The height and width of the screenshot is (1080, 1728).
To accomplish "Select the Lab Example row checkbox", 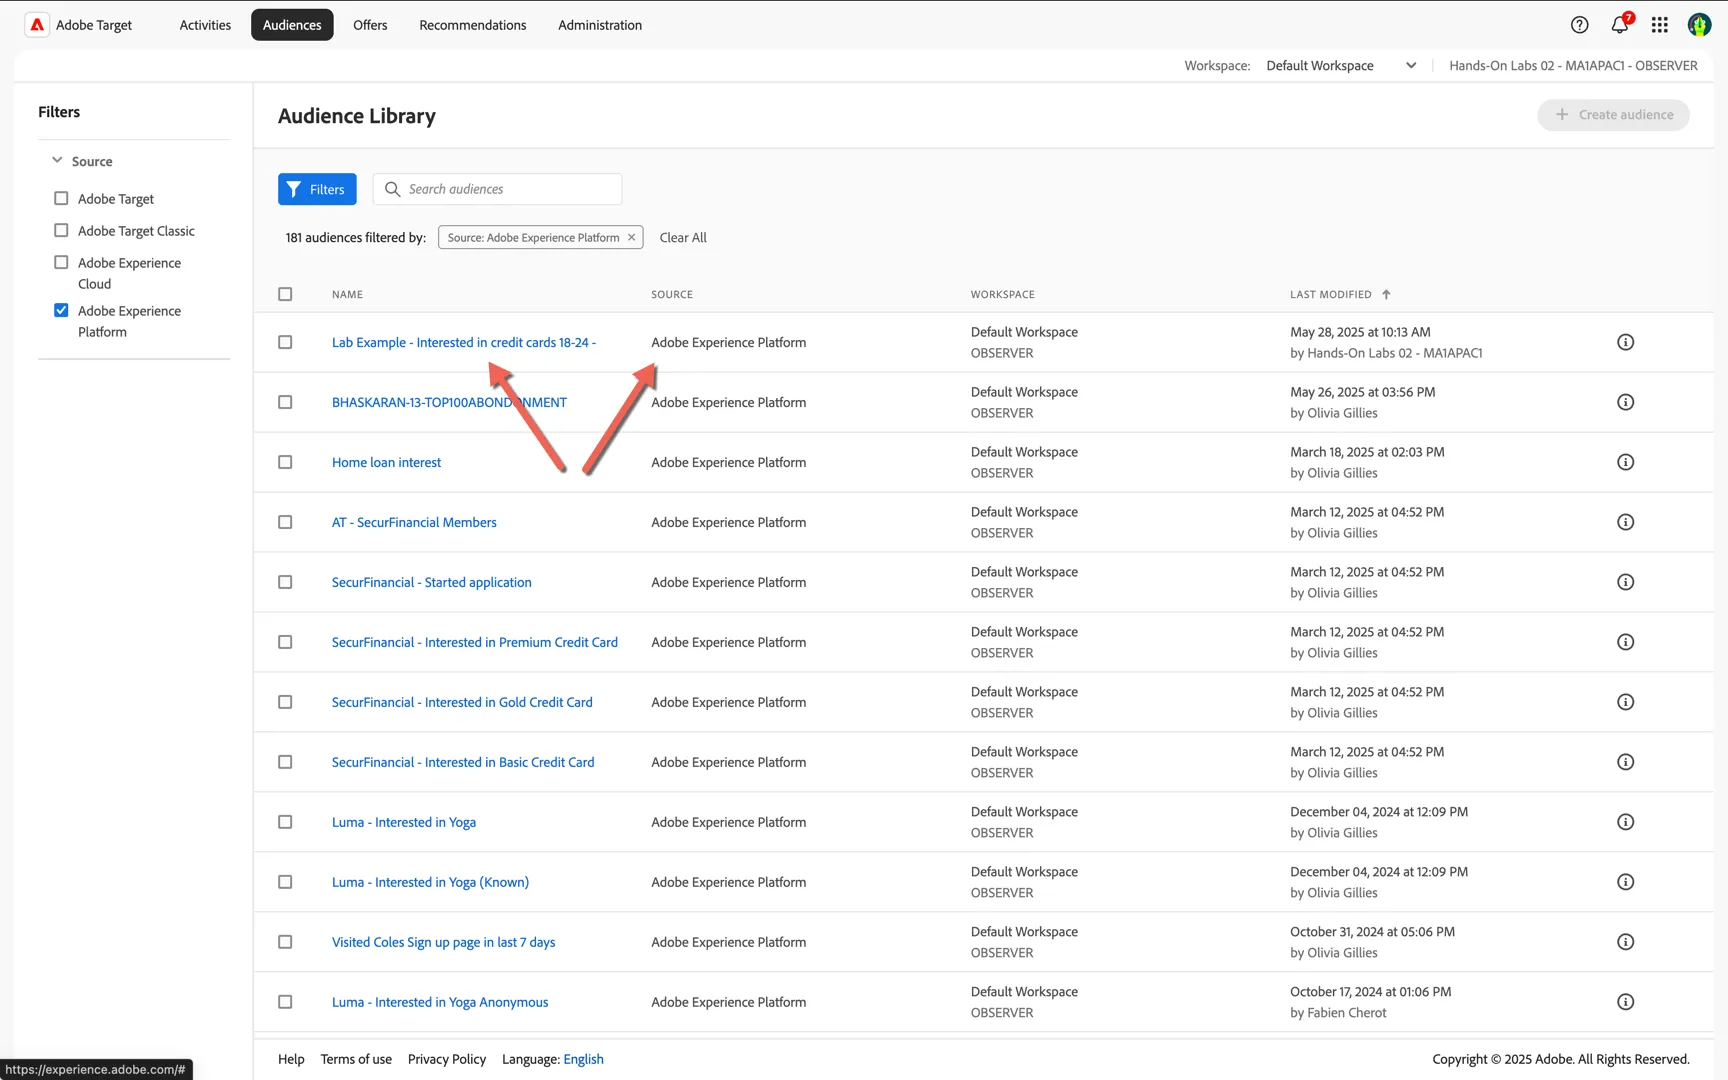I will 285,342.
